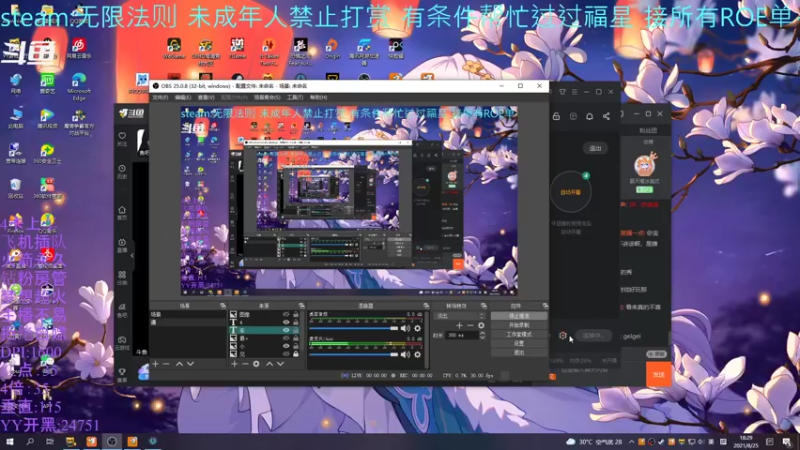Open 帮助(H) menu in OBS

tap(318, 97)
